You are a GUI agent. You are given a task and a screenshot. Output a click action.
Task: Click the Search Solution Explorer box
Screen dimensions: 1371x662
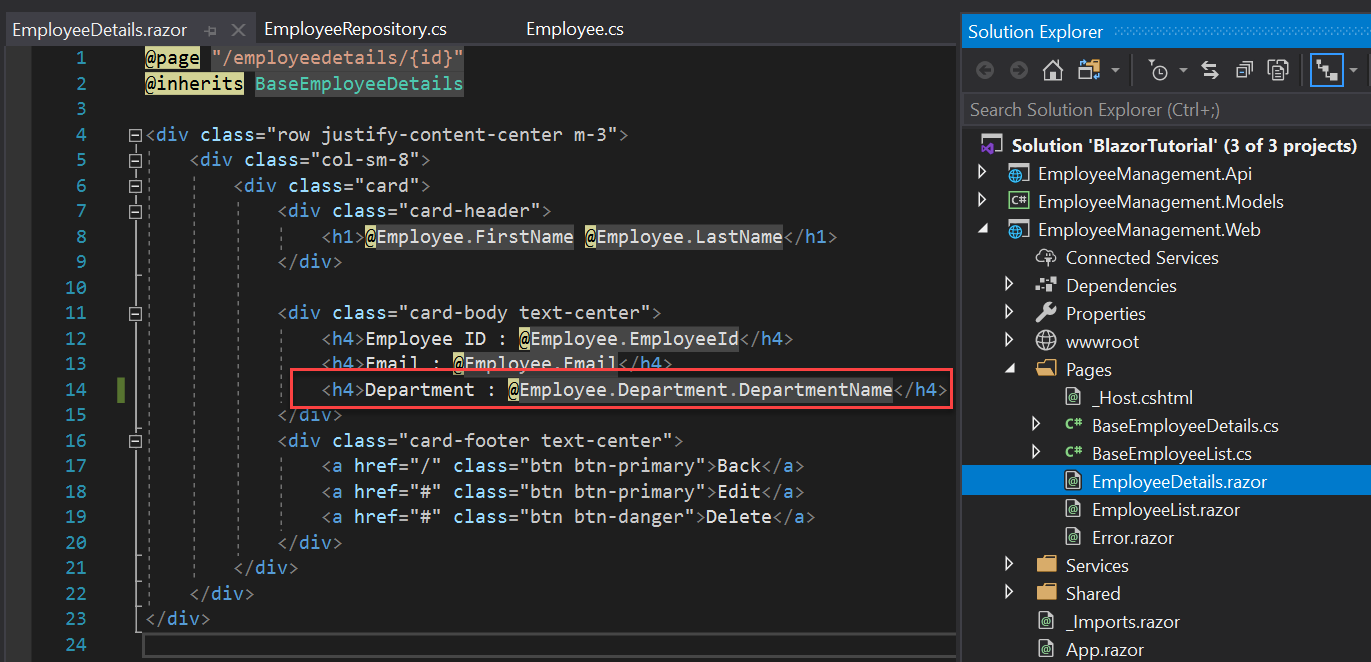click(x=1100, y=109)
